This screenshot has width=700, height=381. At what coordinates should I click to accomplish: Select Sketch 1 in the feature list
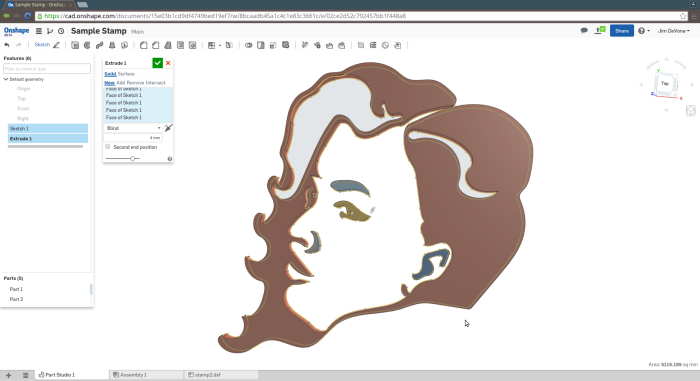48,128
